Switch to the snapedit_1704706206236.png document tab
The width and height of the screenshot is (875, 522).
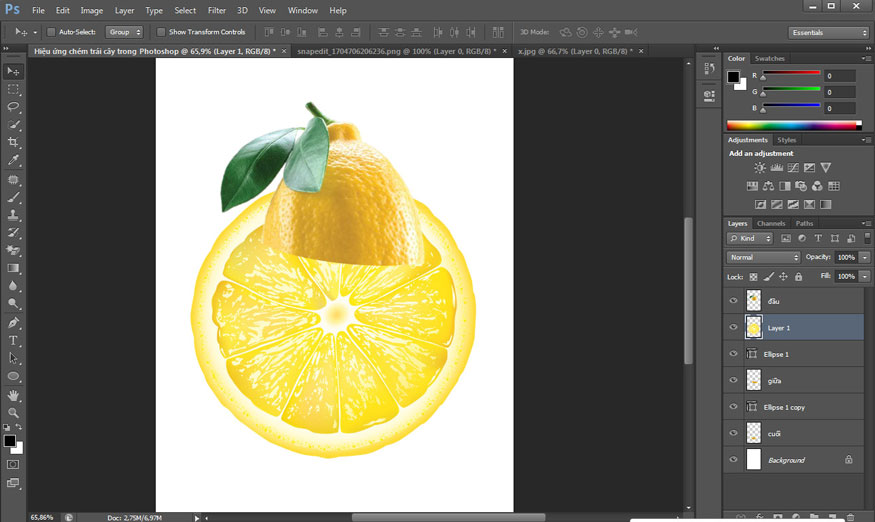[x=396, y=51]
